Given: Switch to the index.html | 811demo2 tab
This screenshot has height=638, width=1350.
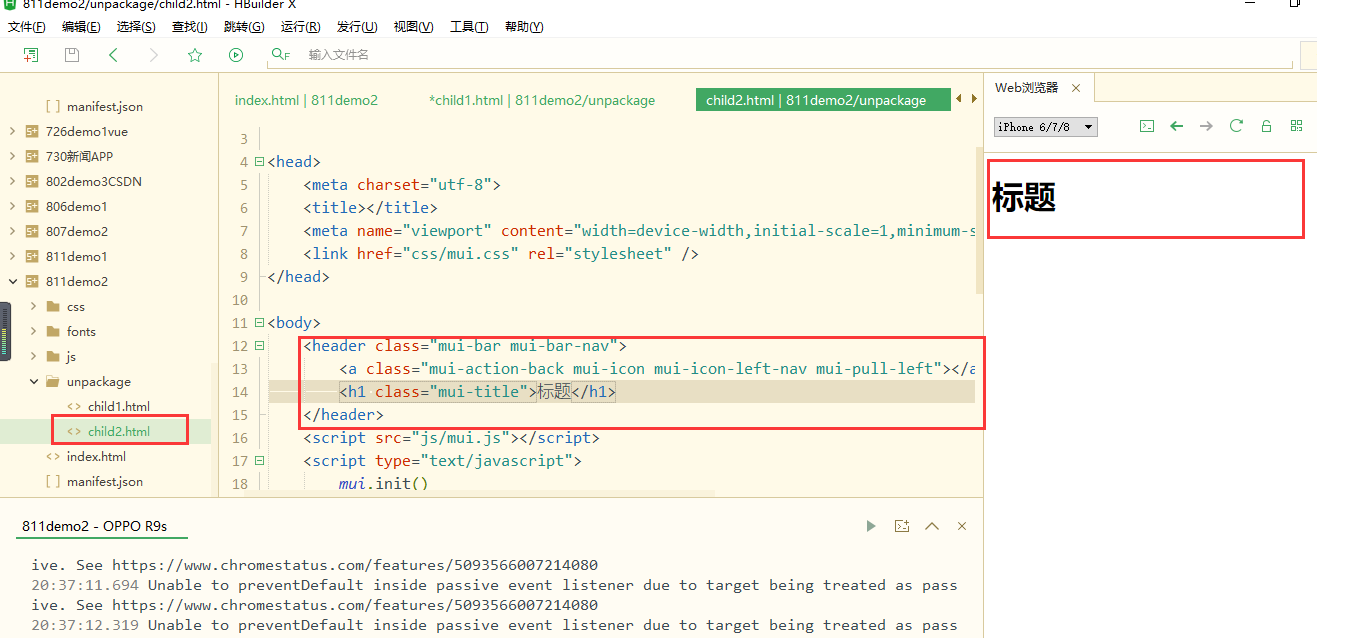Looking at the screenshot, I should [306, 100].
